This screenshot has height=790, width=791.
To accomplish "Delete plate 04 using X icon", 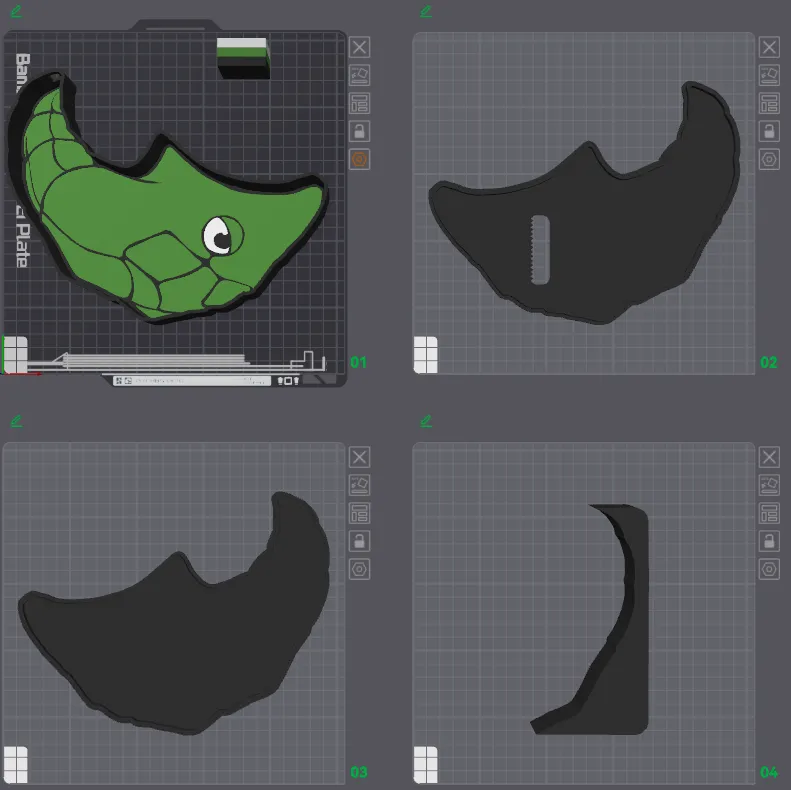I will (769, 457).
